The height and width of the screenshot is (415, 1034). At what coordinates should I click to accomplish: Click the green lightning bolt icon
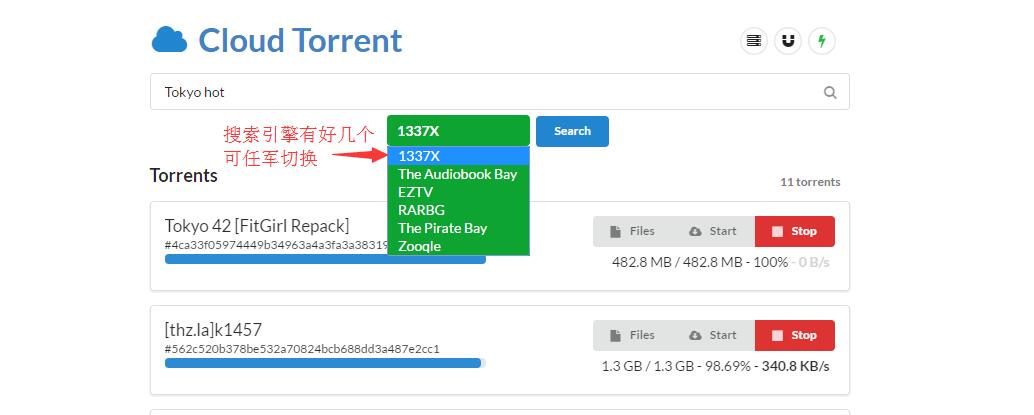point(822,41)
